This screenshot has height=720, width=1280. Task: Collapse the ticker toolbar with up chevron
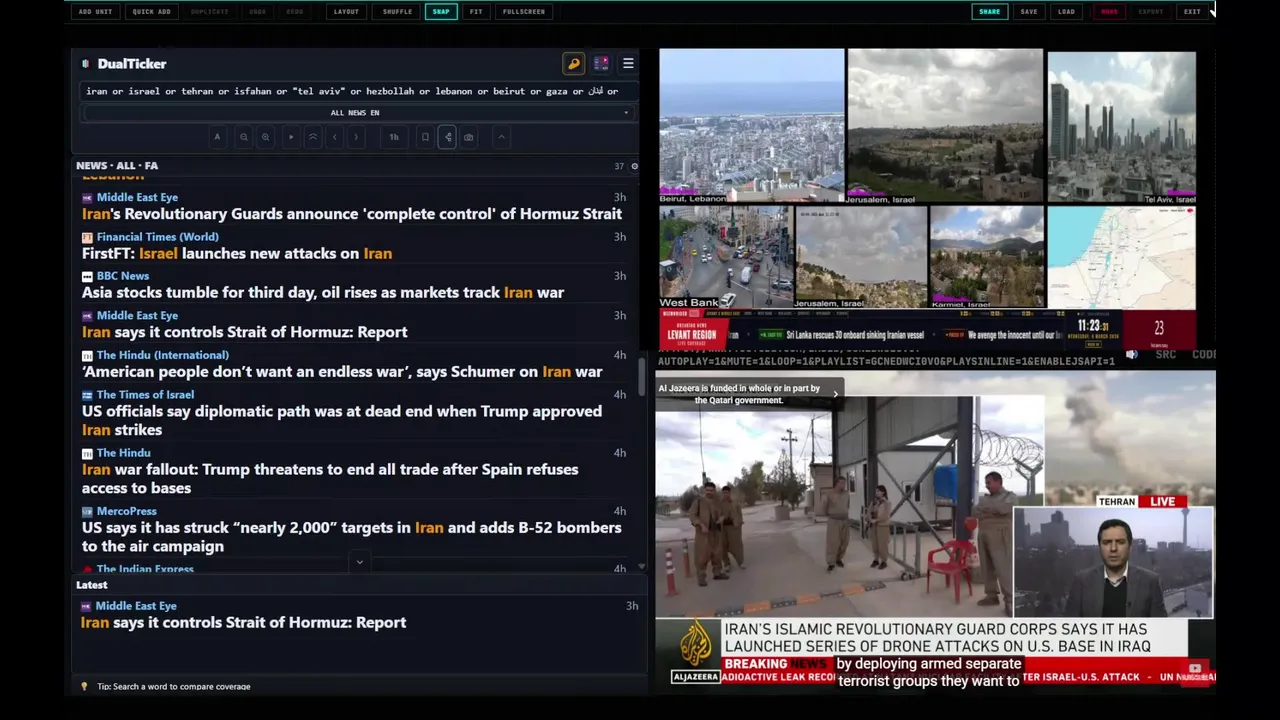501,137
